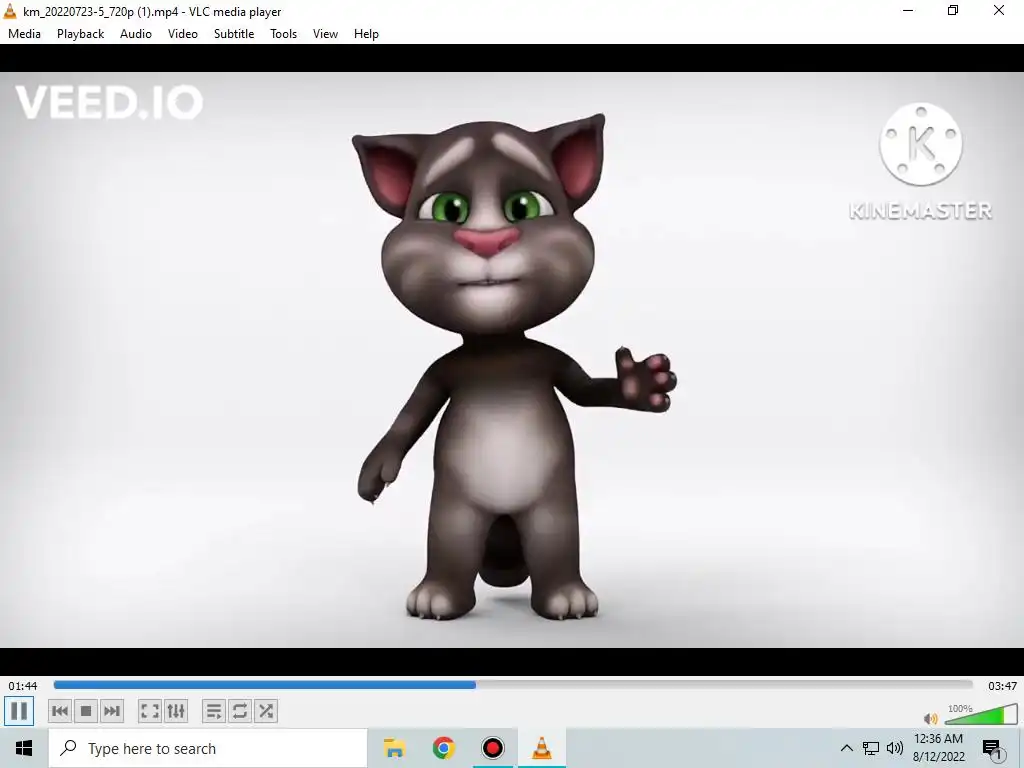Viewport: 1024px width, 768px height.
Task: Toggle fullscreen video mode
Action: coord(150,711)
